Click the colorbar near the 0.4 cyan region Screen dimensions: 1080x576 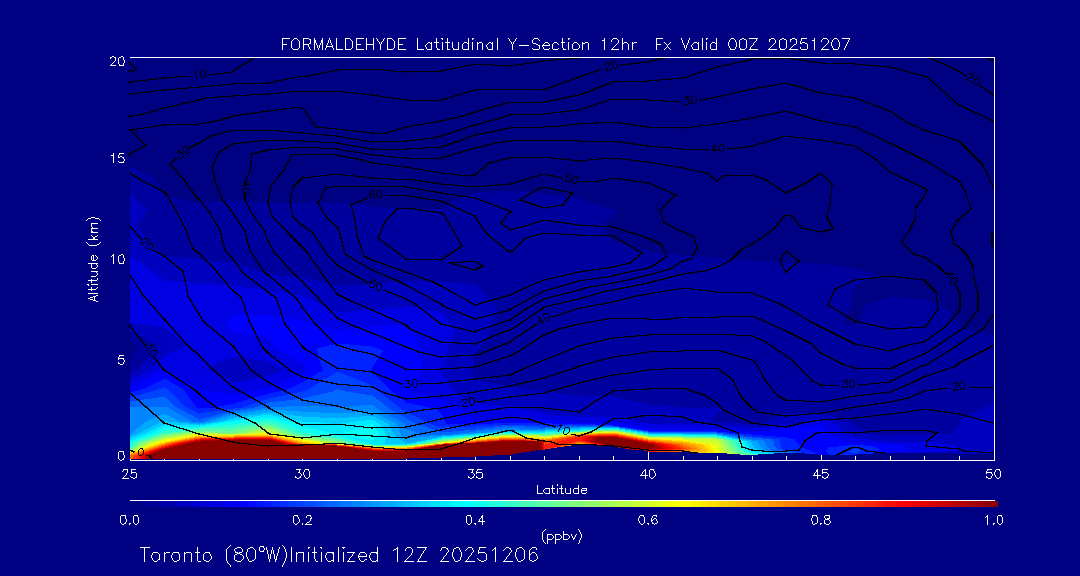click(x=476, y=502)
